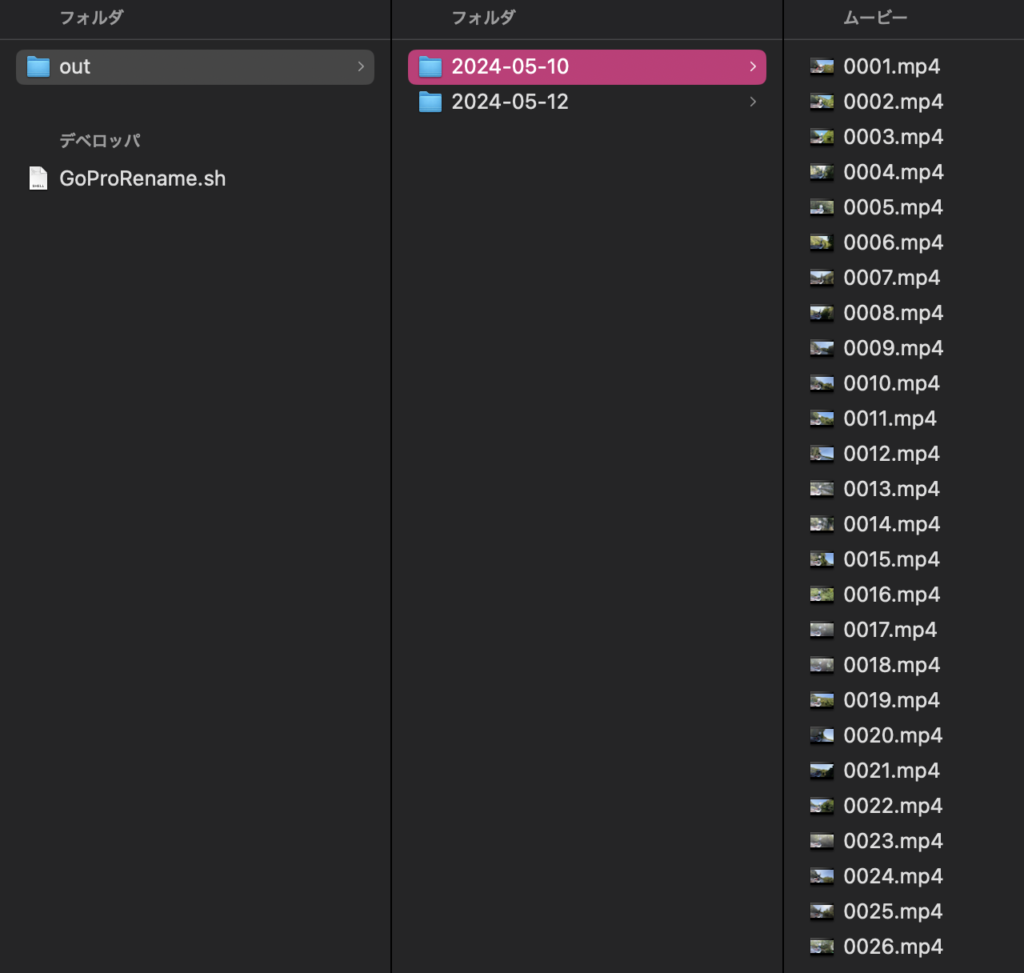Select the file name 0016.mp4

pyautogui.click(x=891, y=595)
